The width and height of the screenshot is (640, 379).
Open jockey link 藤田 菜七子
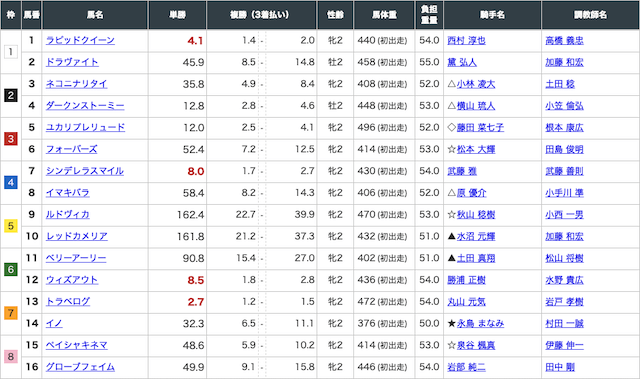(x=480, y=127)
